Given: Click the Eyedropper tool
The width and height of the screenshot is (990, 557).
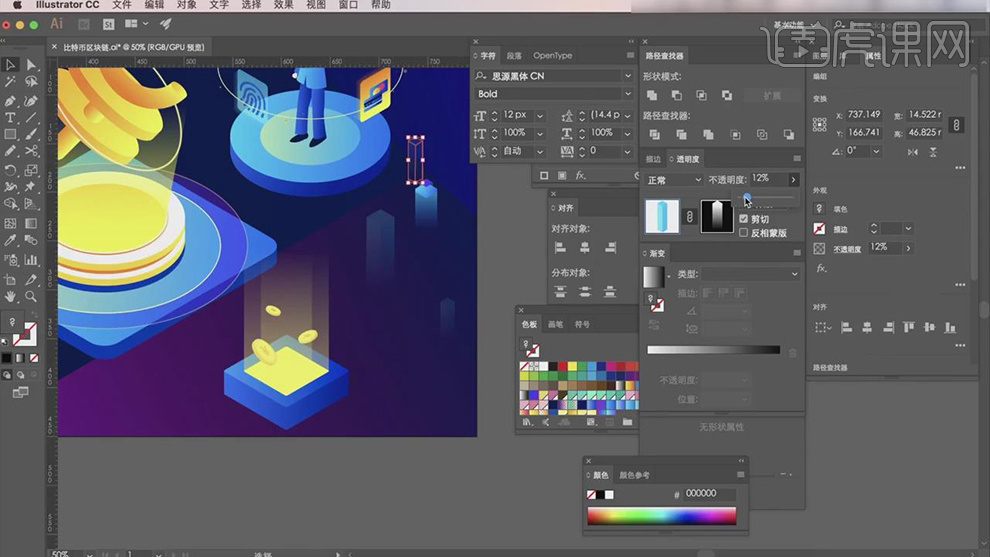Looking at the screenshot, I should pos(11,242).
